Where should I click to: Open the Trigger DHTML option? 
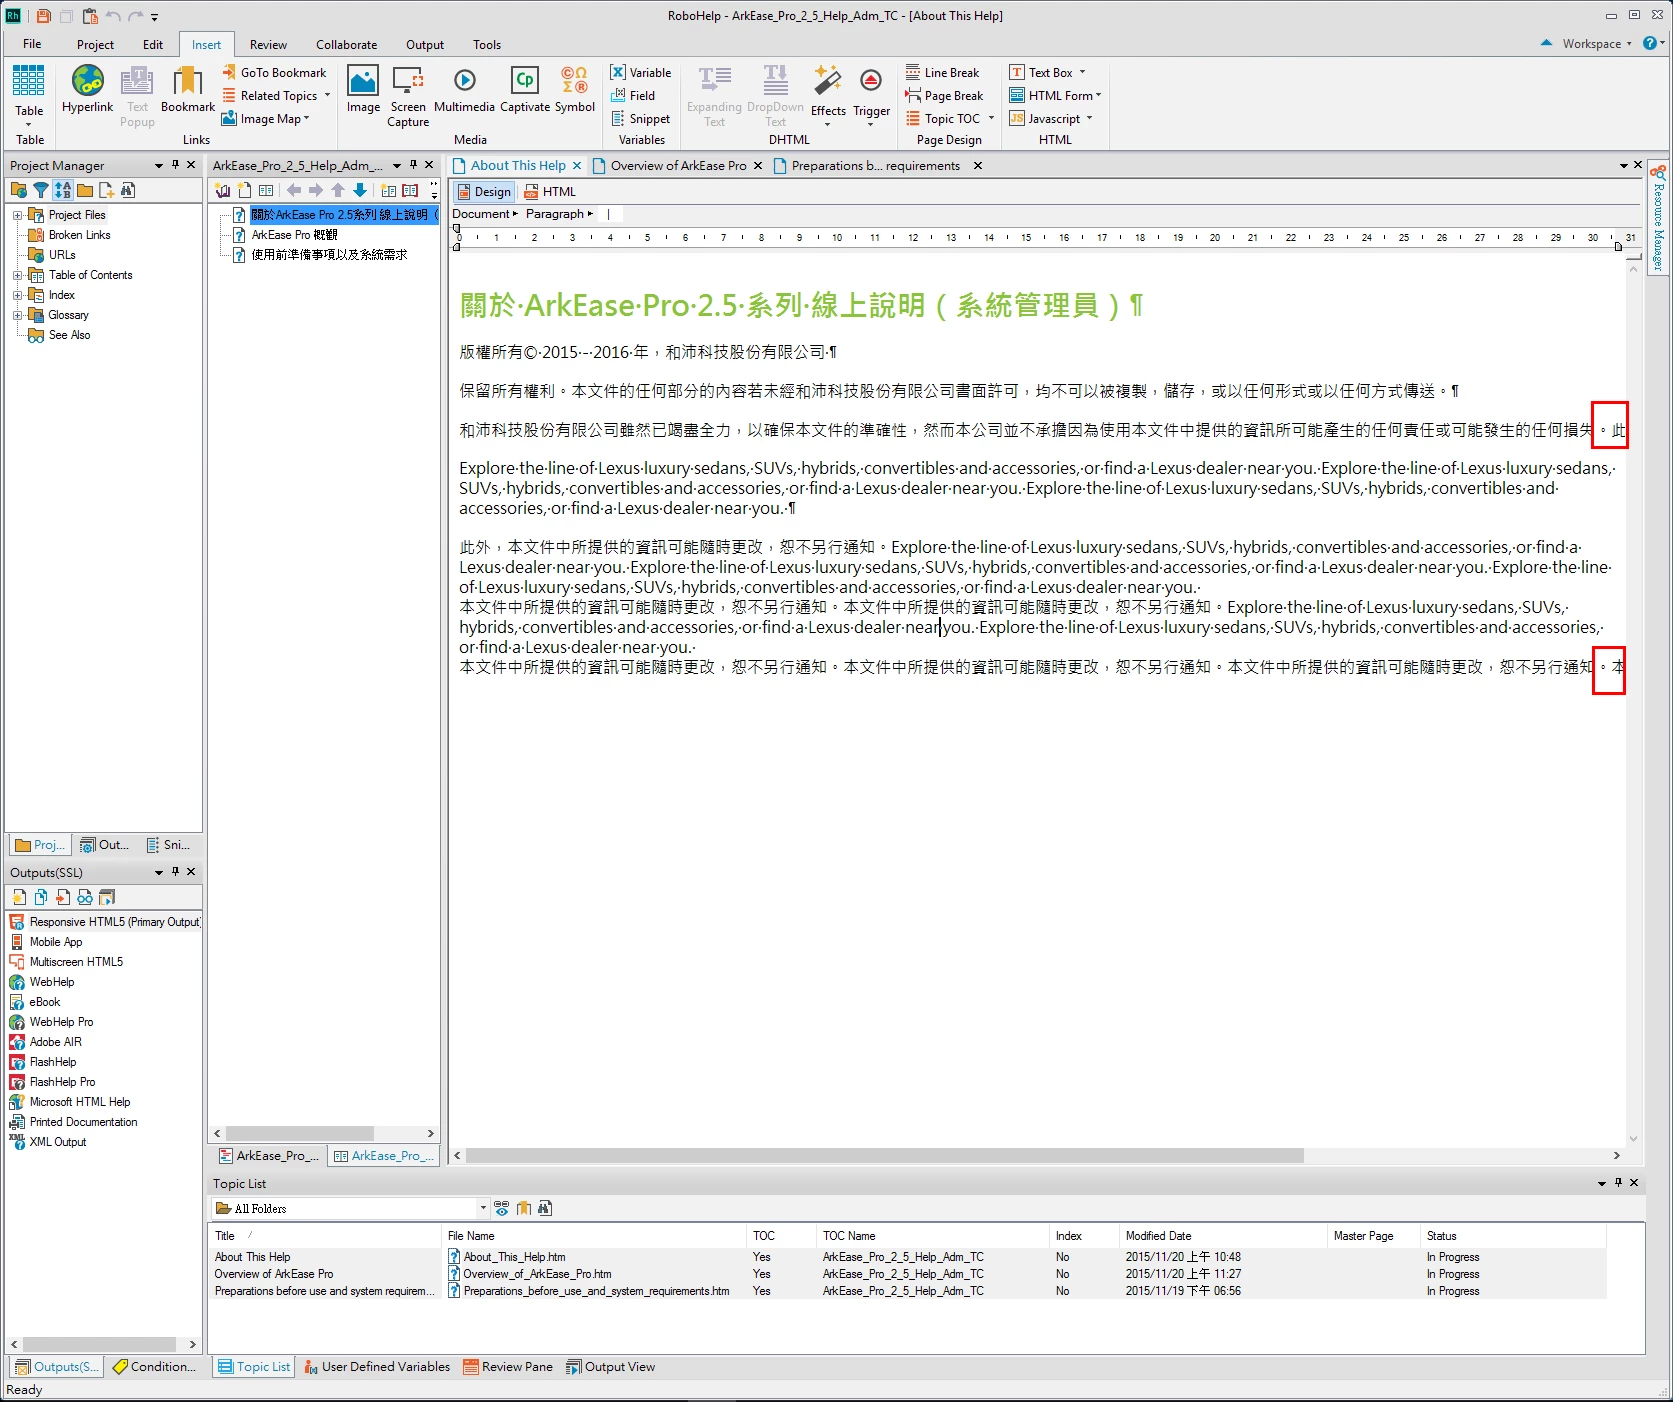[871, 94]
